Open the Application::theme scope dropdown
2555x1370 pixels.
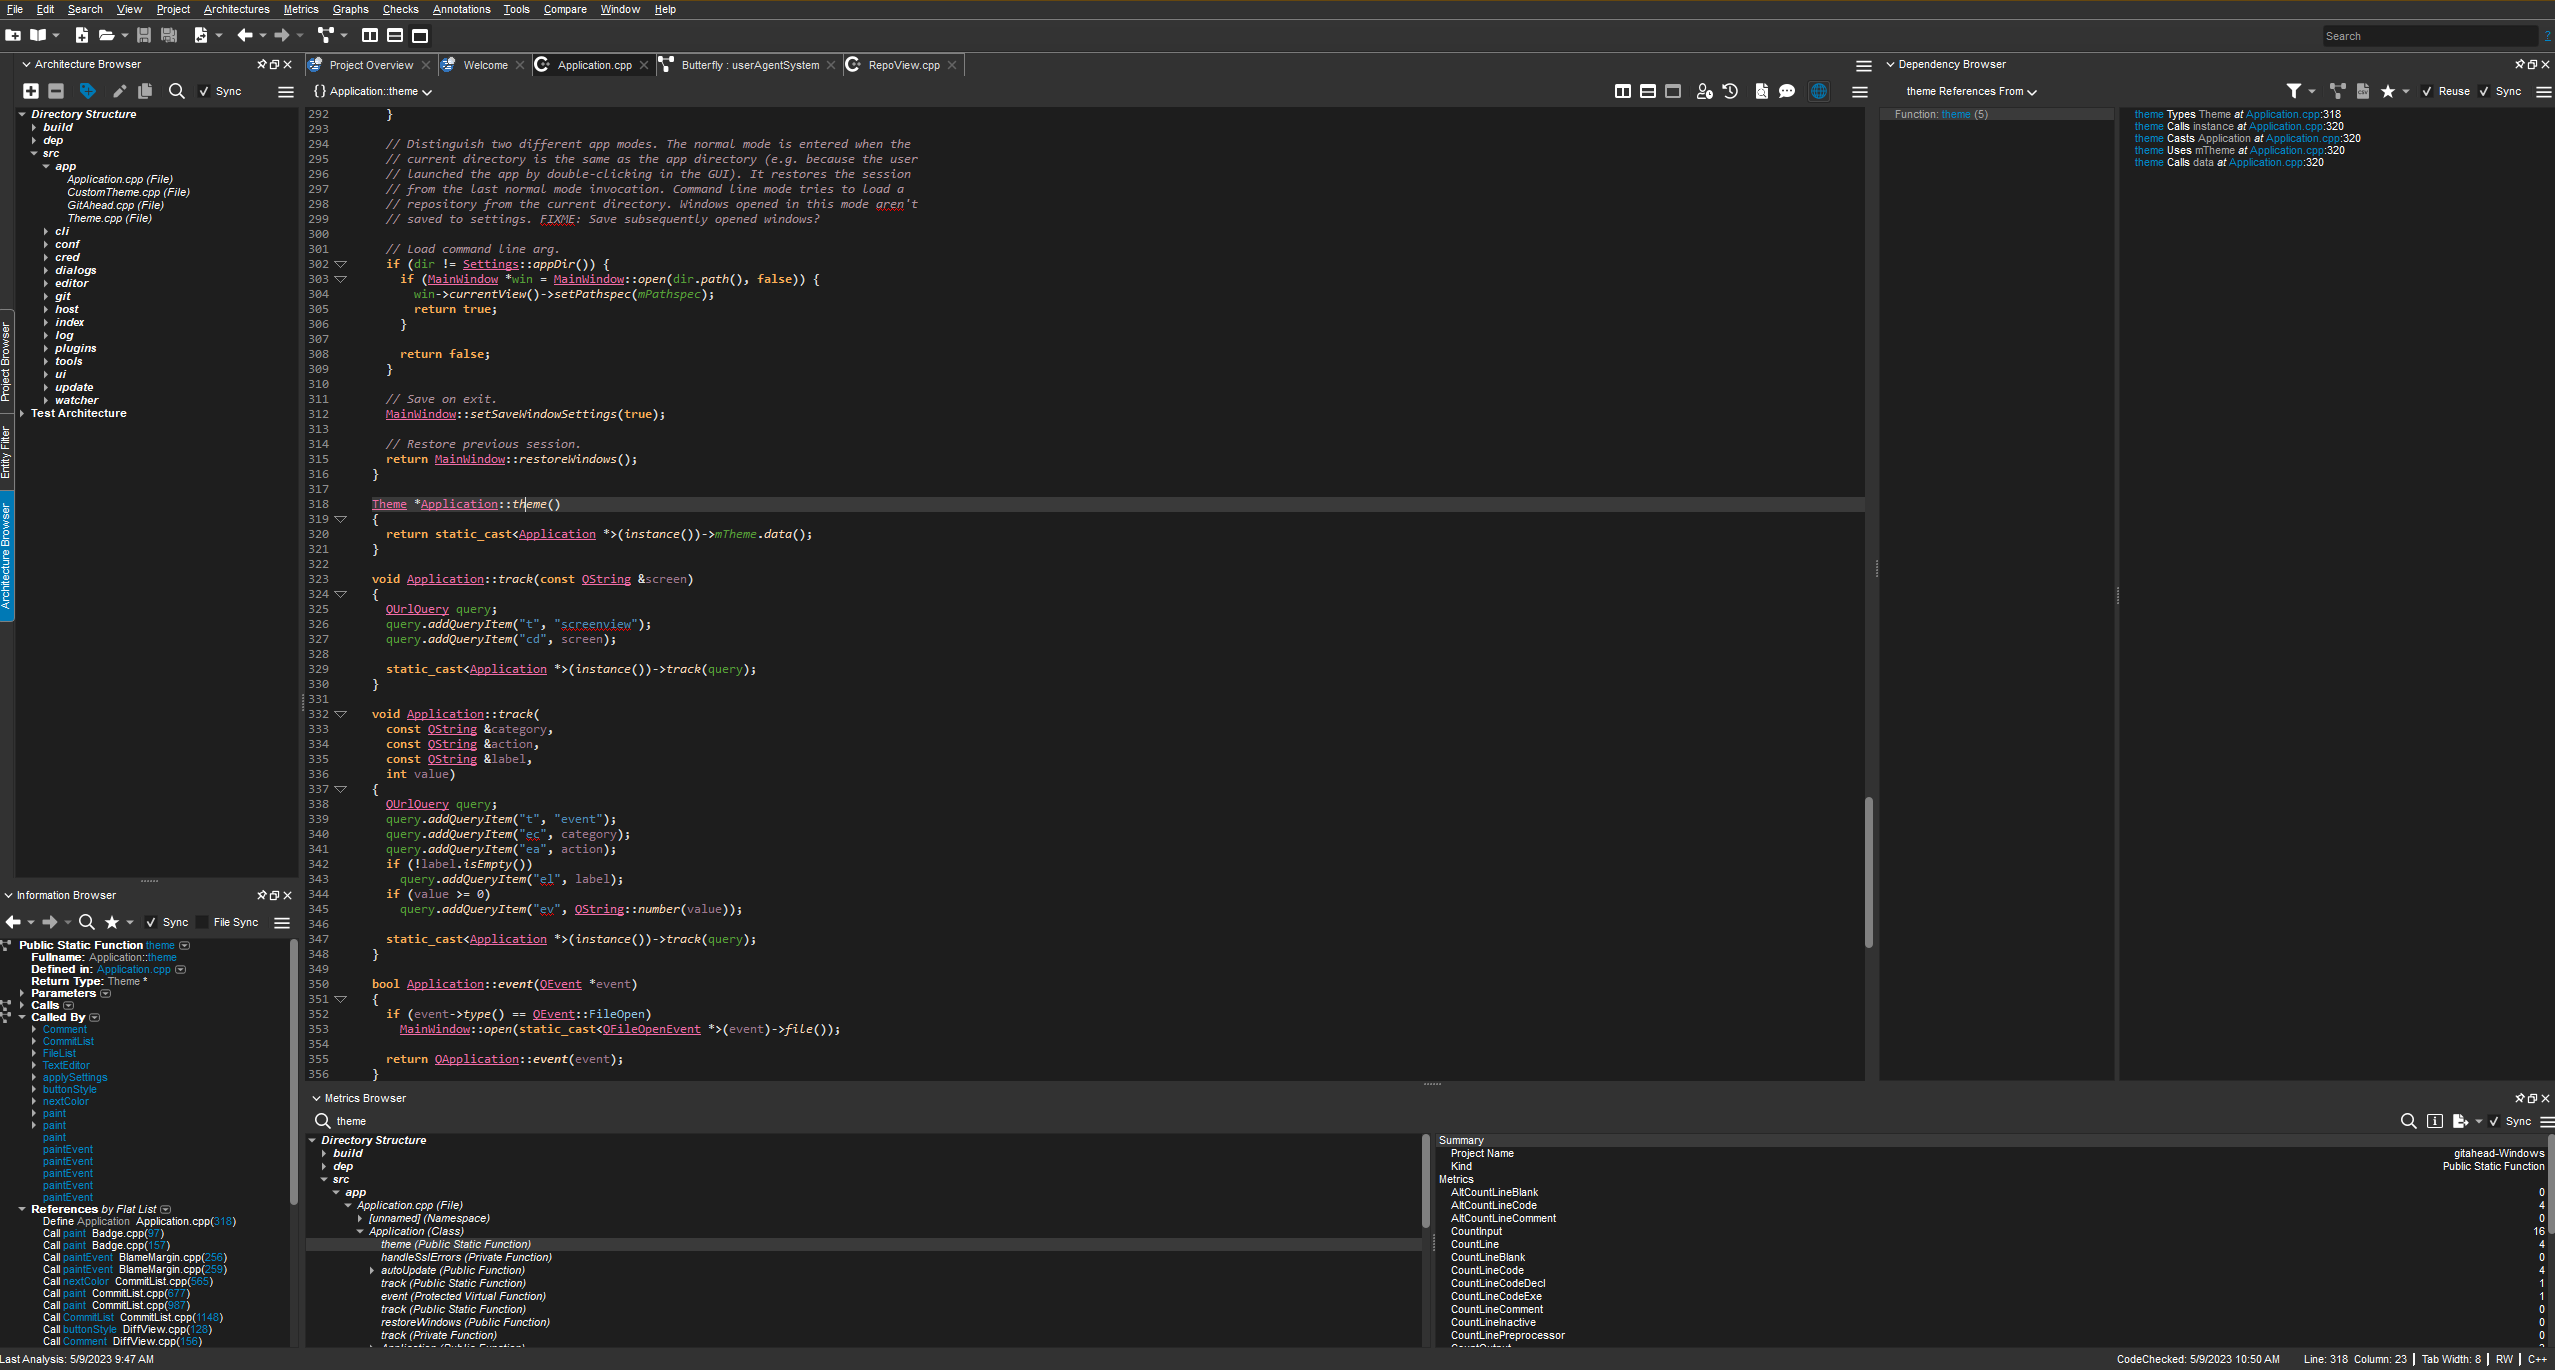click(373, 91)
